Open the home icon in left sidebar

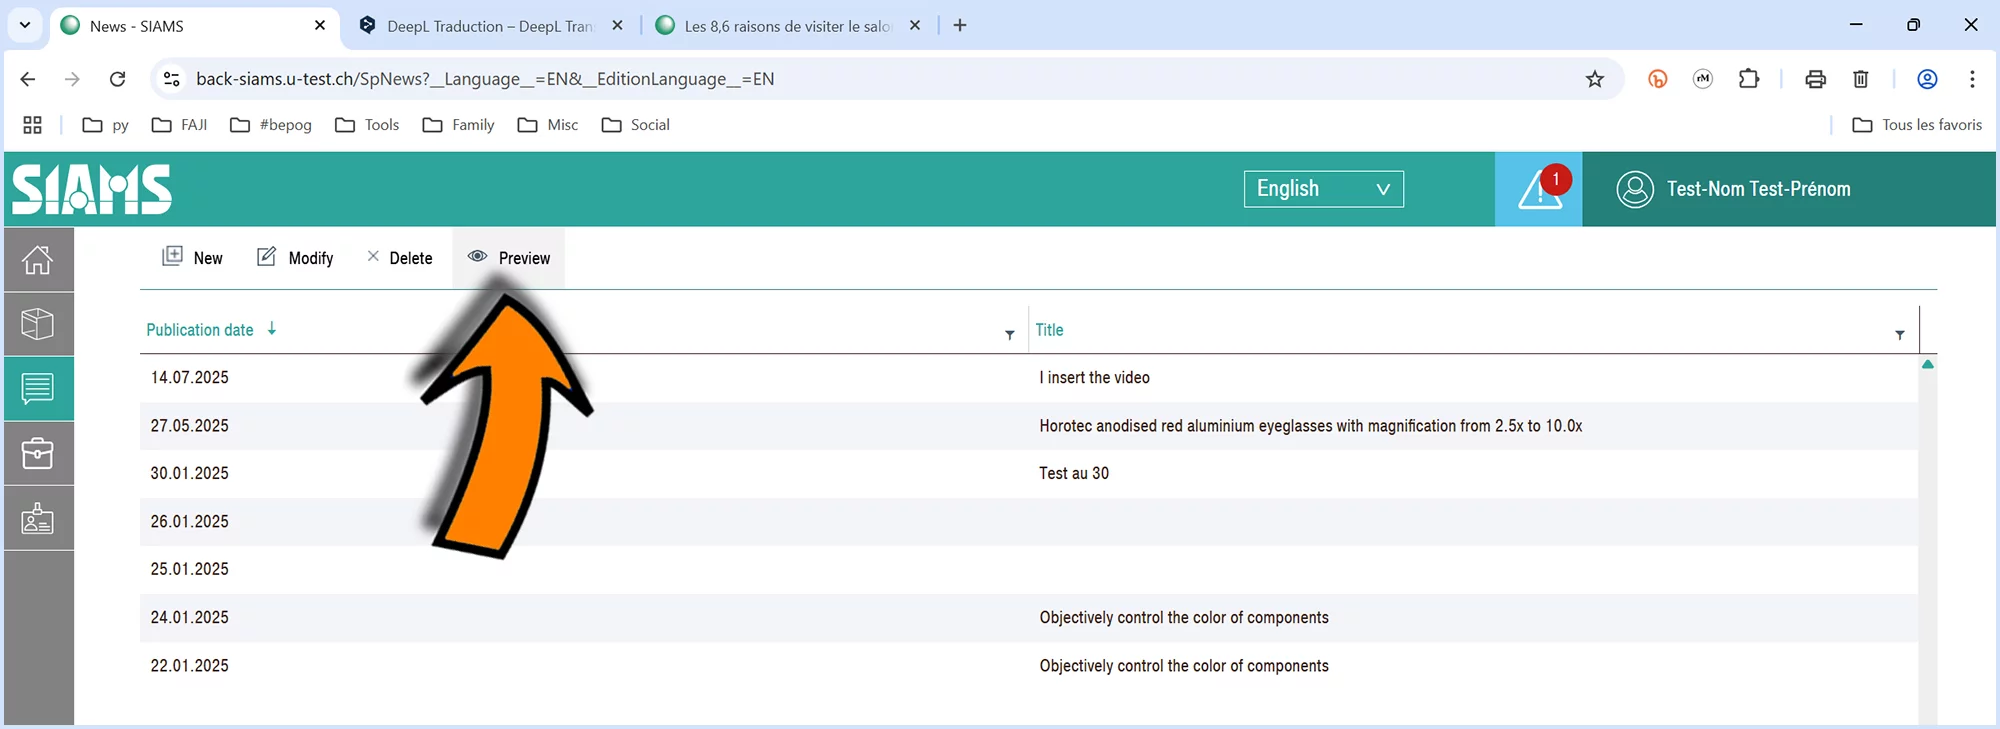[x=38, y=260]
